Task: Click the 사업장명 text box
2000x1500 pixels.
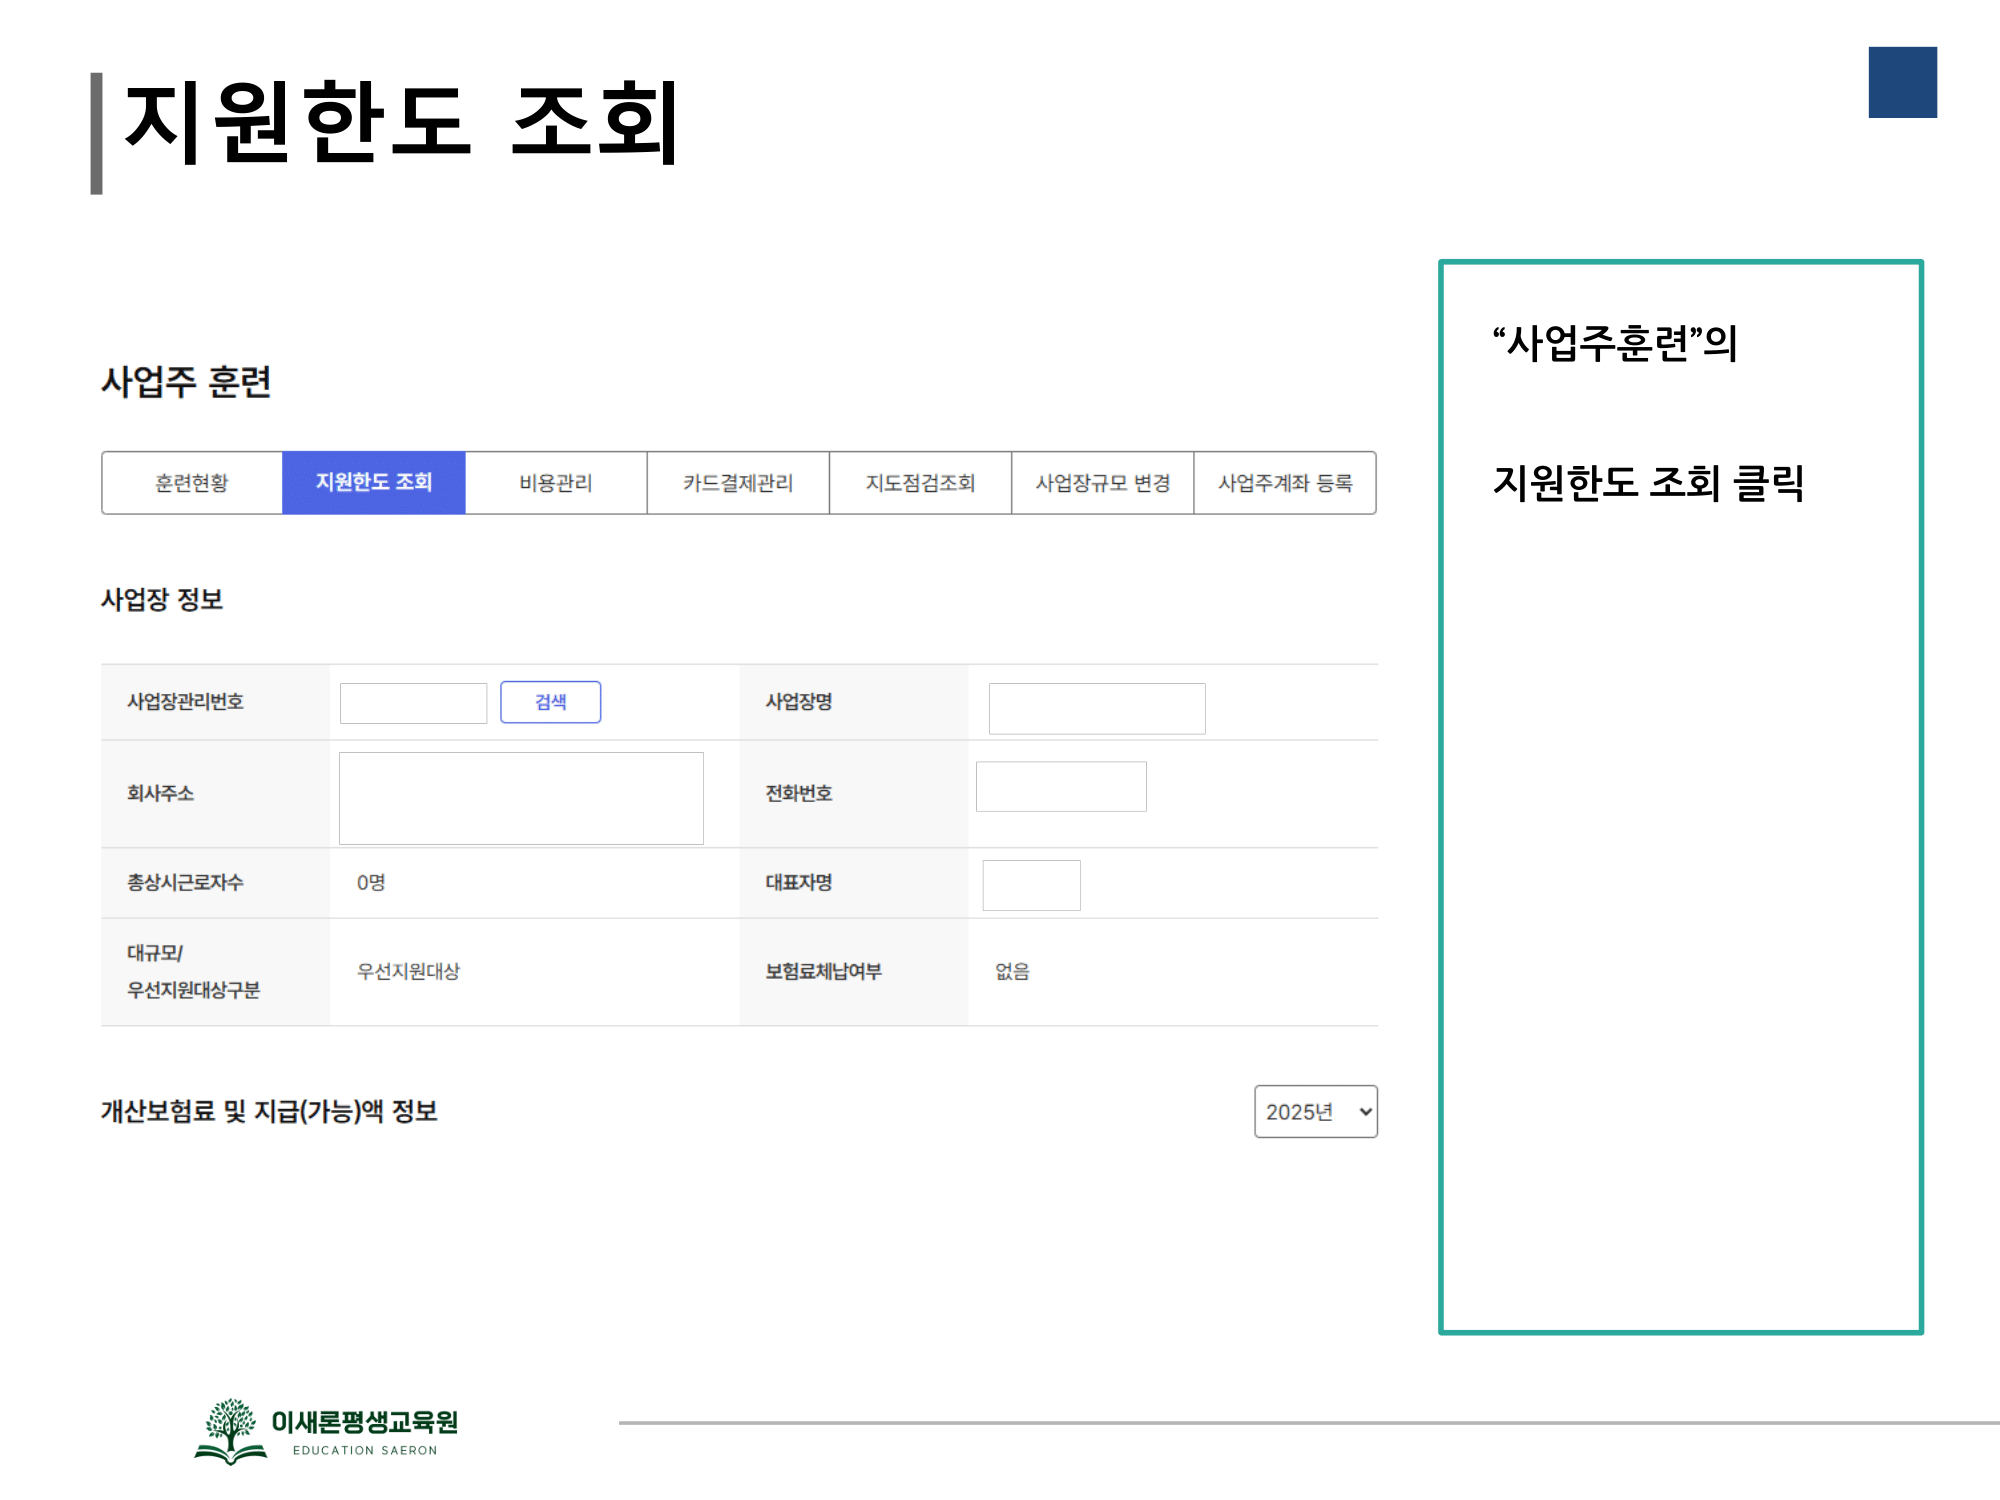Action: pos(1096,709)
